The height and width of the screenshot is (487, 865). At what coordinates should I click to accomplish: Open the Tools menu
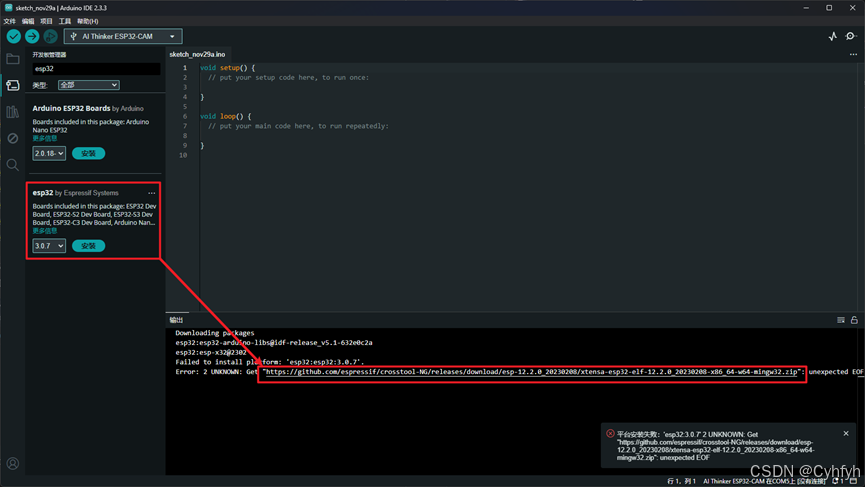coord(65,21)
